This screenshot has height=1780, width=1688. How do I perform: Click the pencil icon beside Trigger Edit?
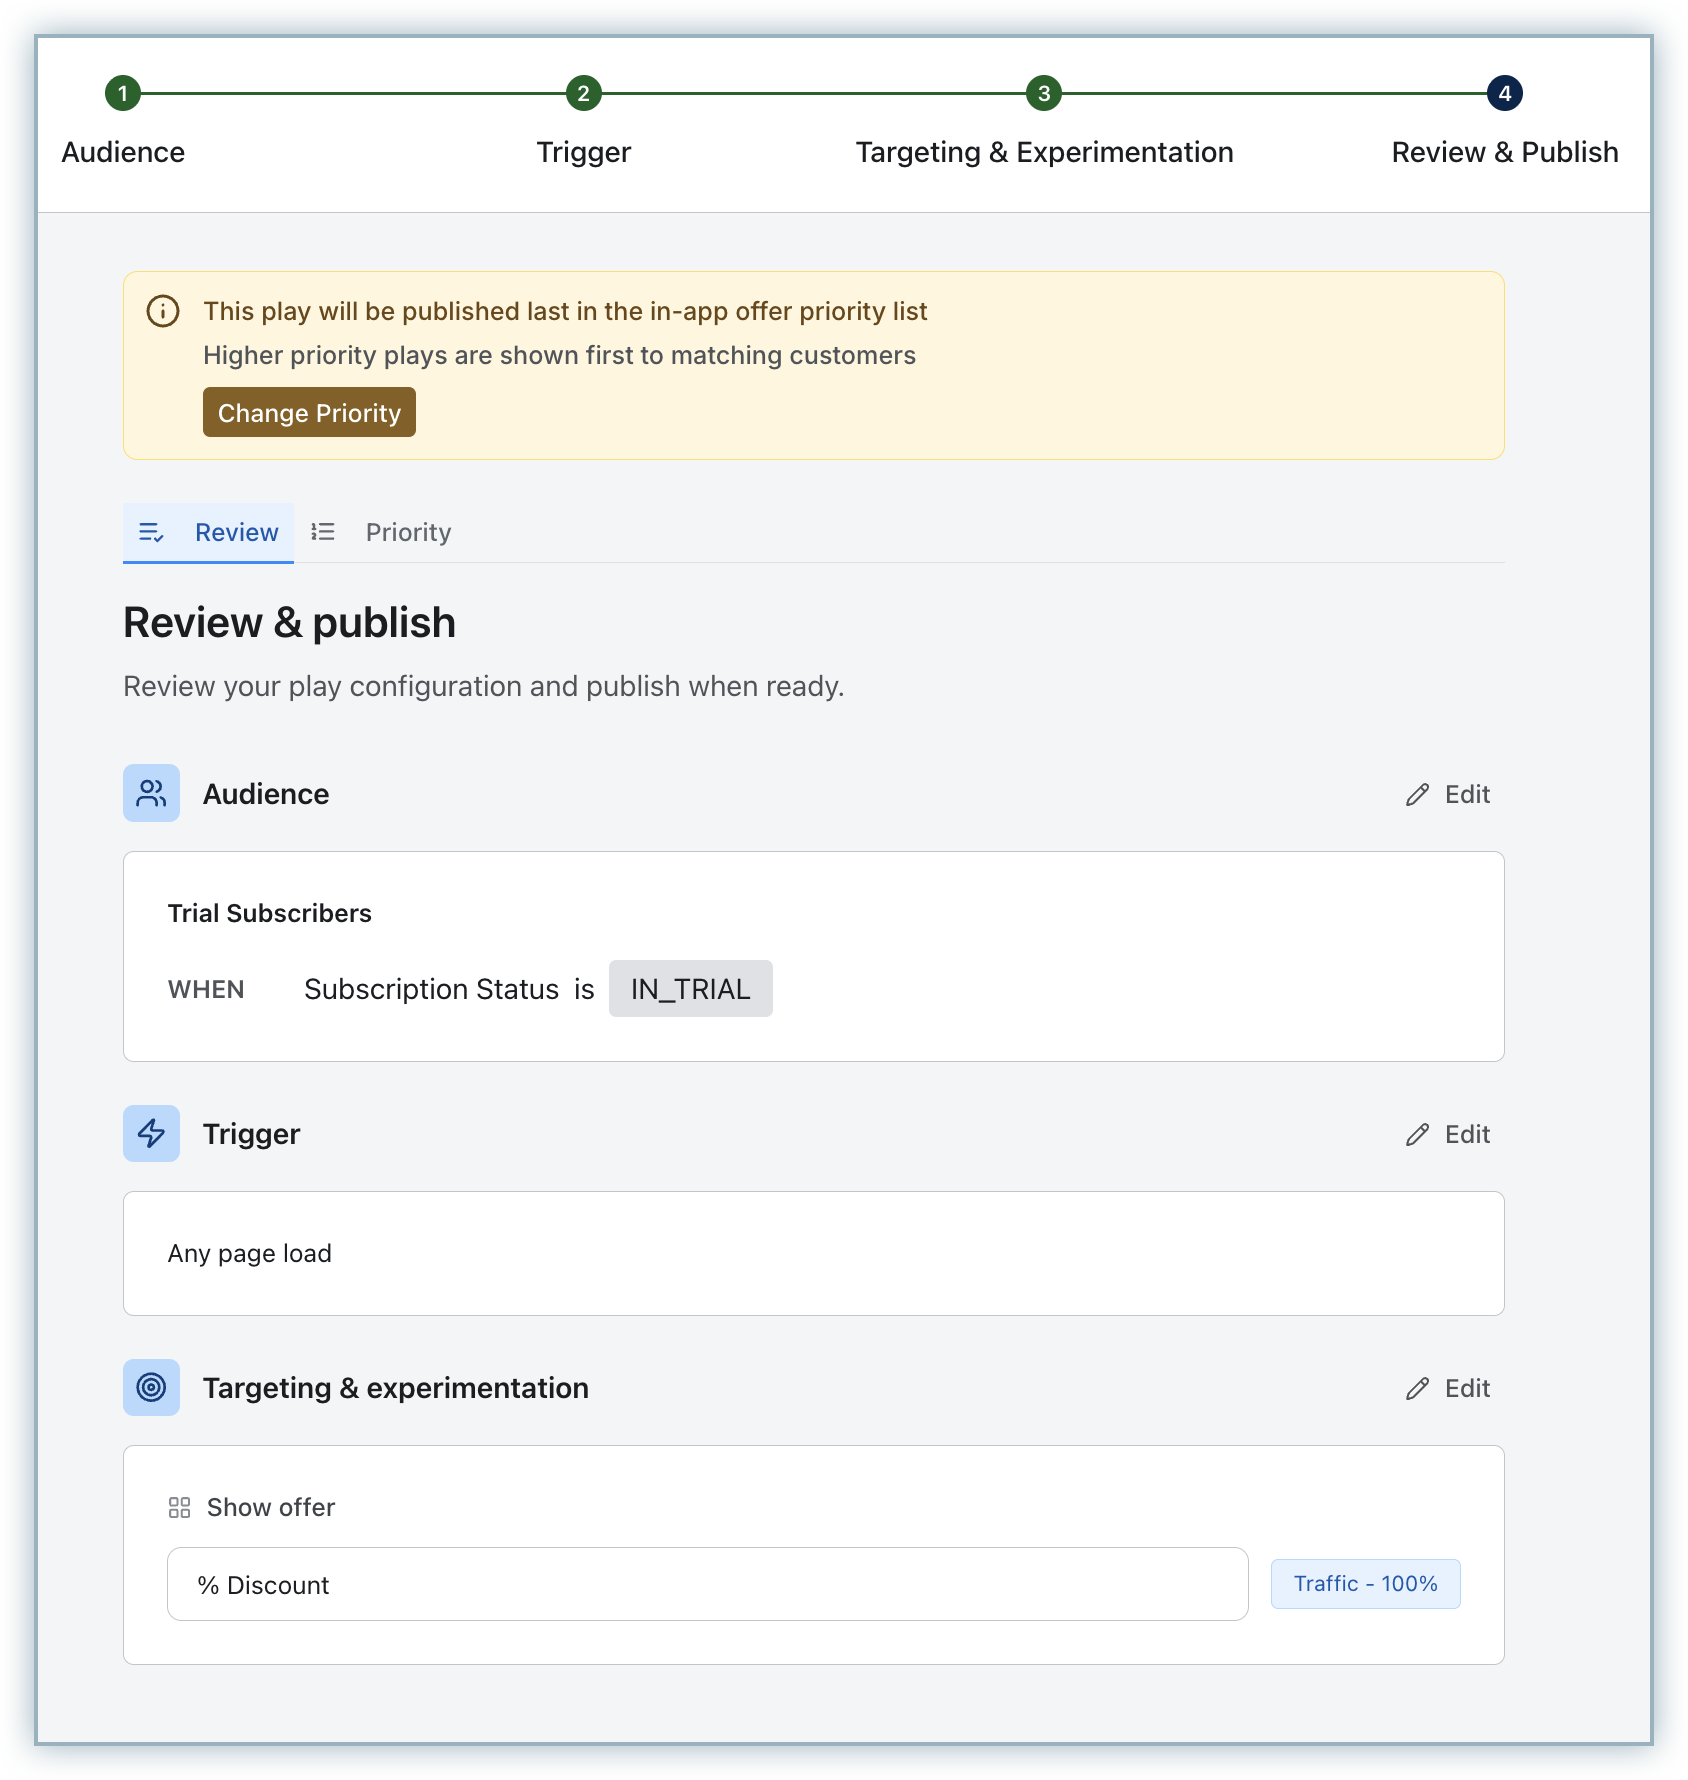pyautogui.click(x=1417, y=1134)
